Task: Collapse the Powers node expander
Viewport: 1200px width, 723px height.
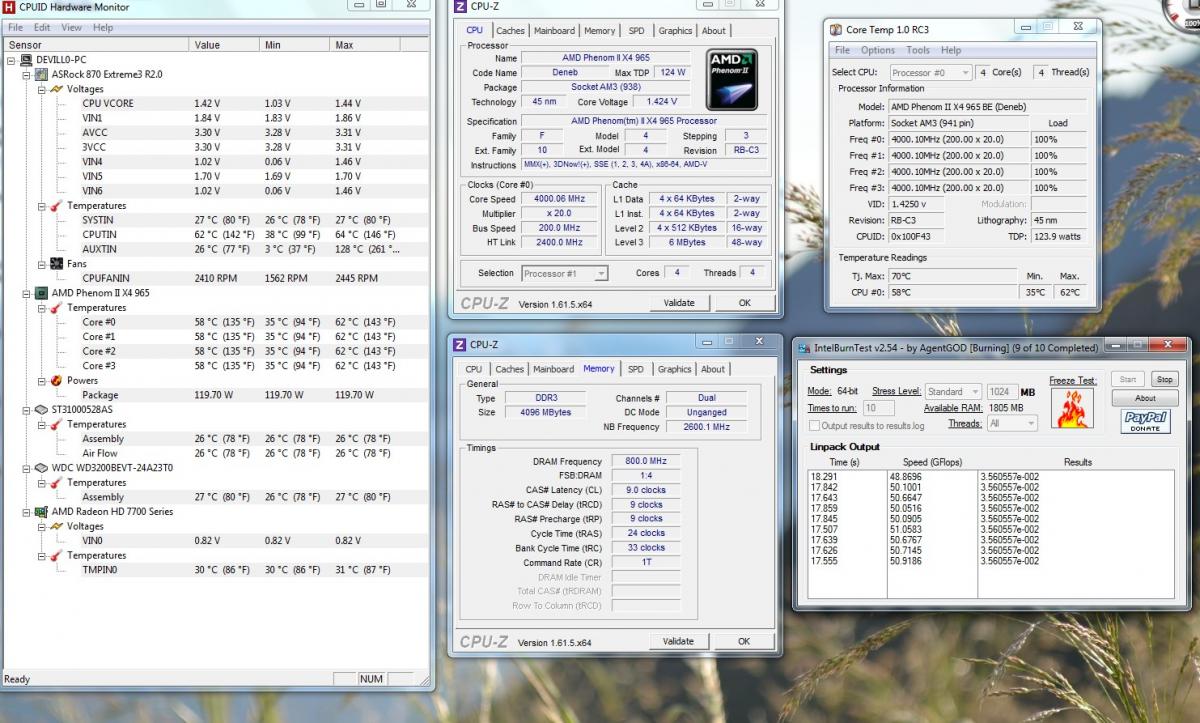Action: click(x=42, y=381)
